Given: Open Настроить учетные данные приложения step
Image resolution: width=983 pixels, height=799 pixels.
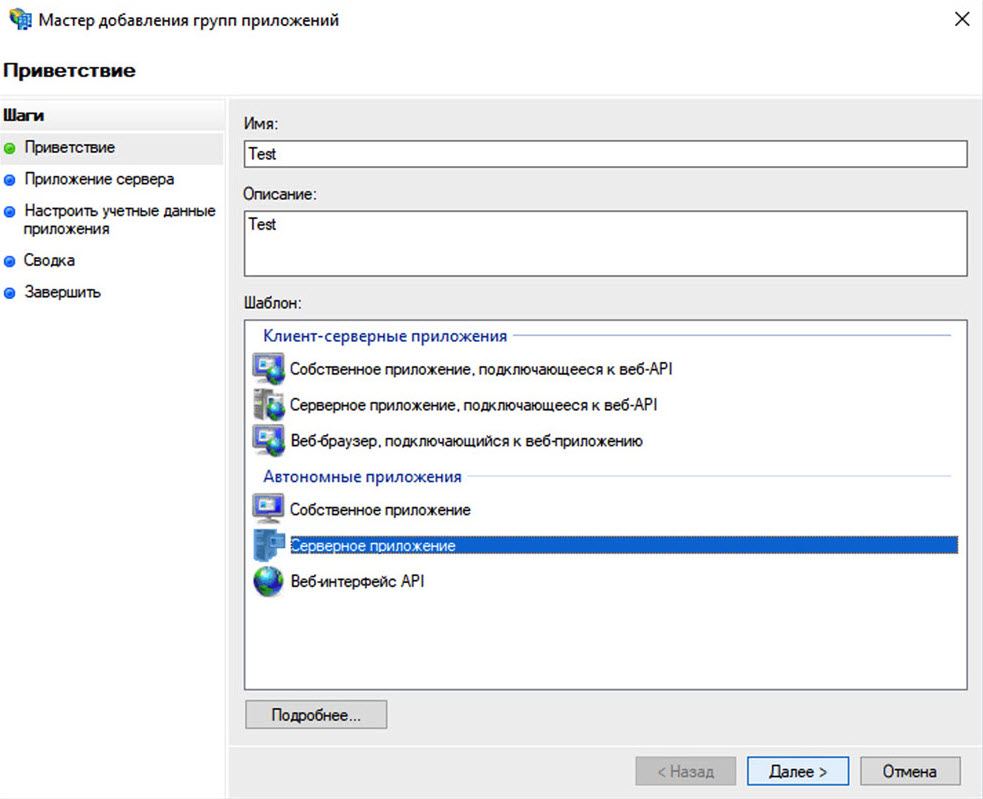Looking at the screenshot, I should tap(119, 220).
